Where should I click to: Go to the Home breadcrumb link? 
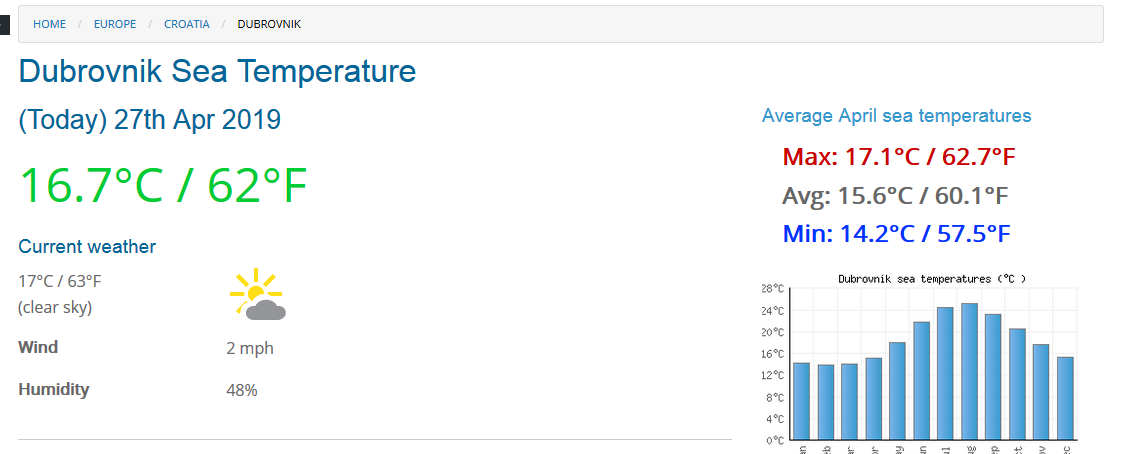point(49,24)
